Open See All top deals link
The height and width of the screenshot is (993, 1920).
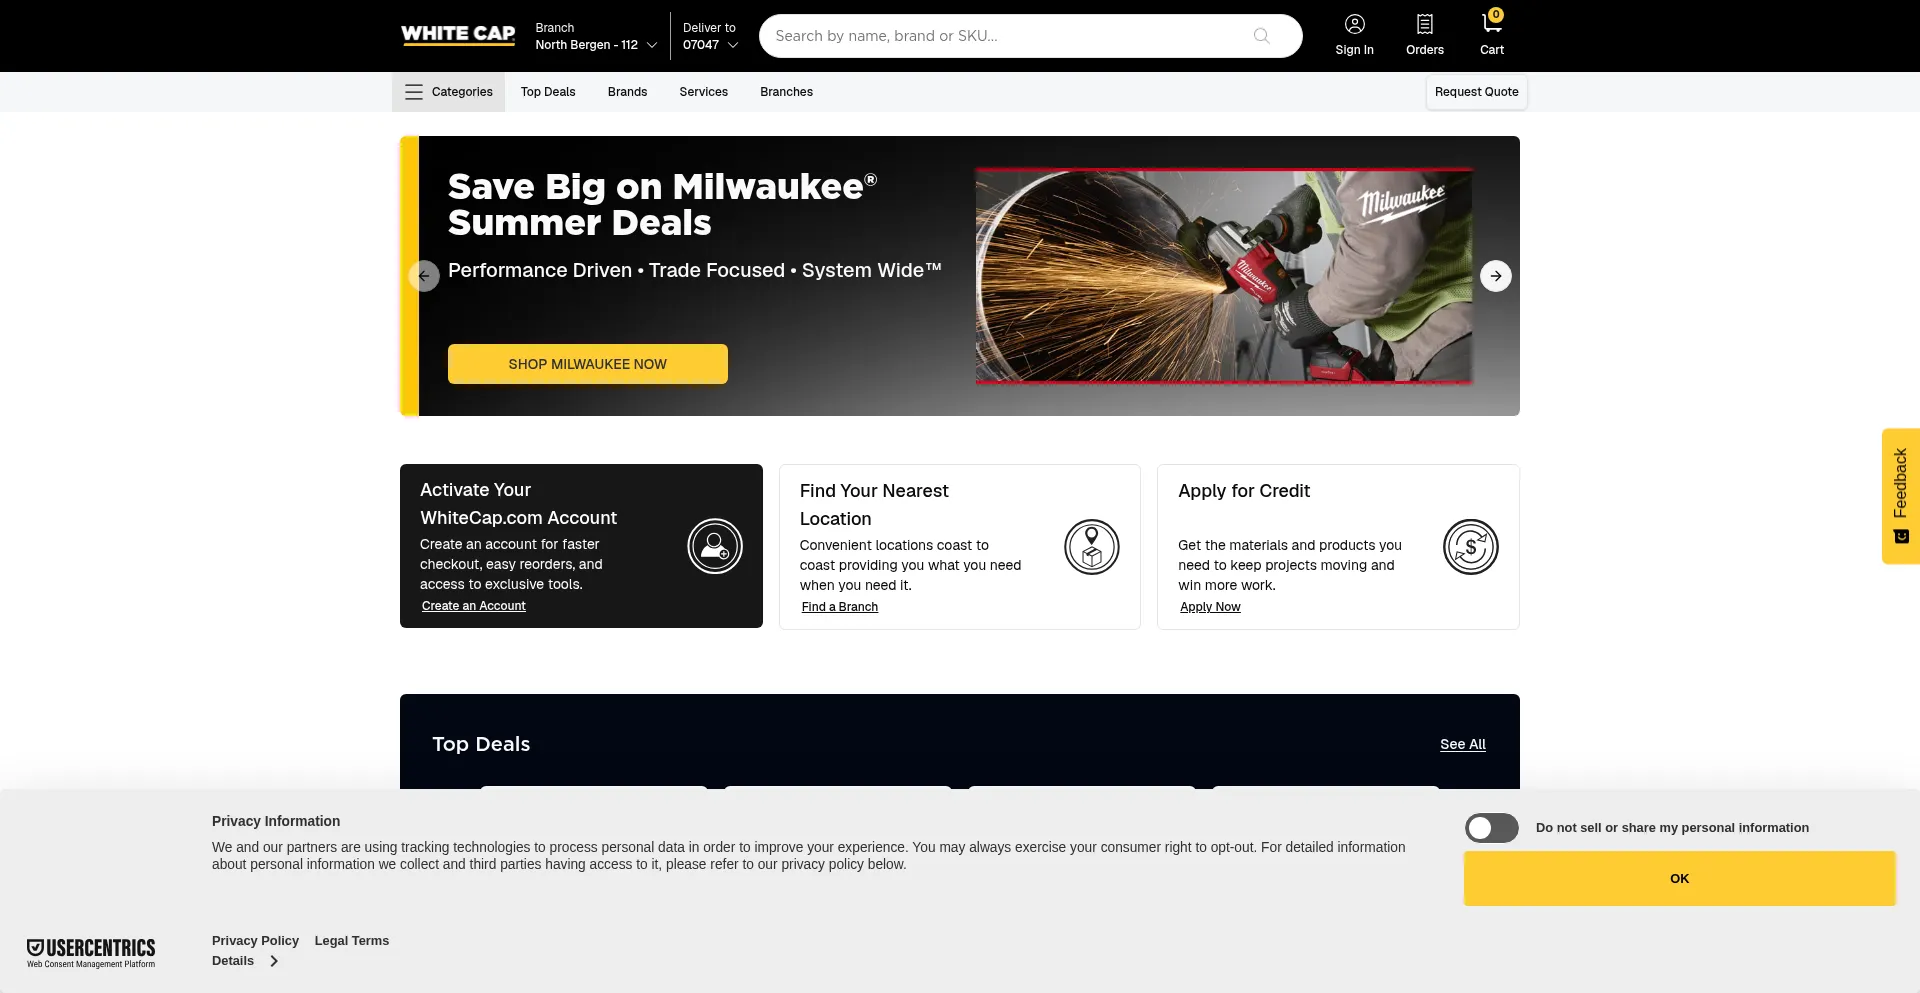(1463, 744)
